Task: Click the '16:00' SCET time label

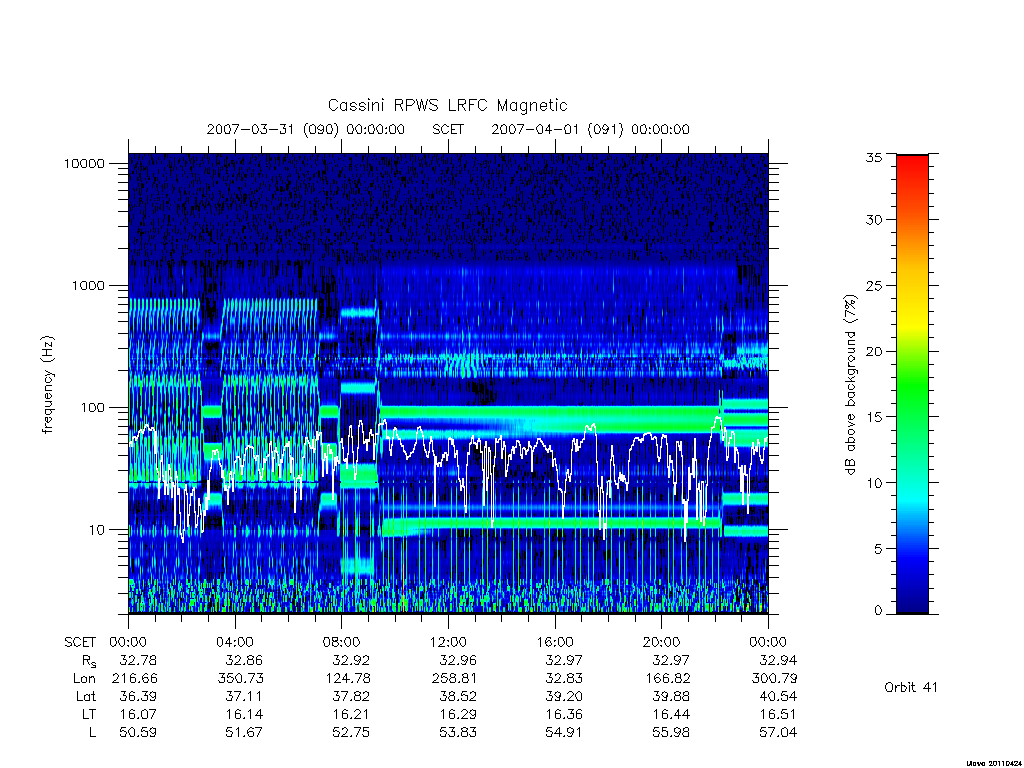Action: point(555,642)
